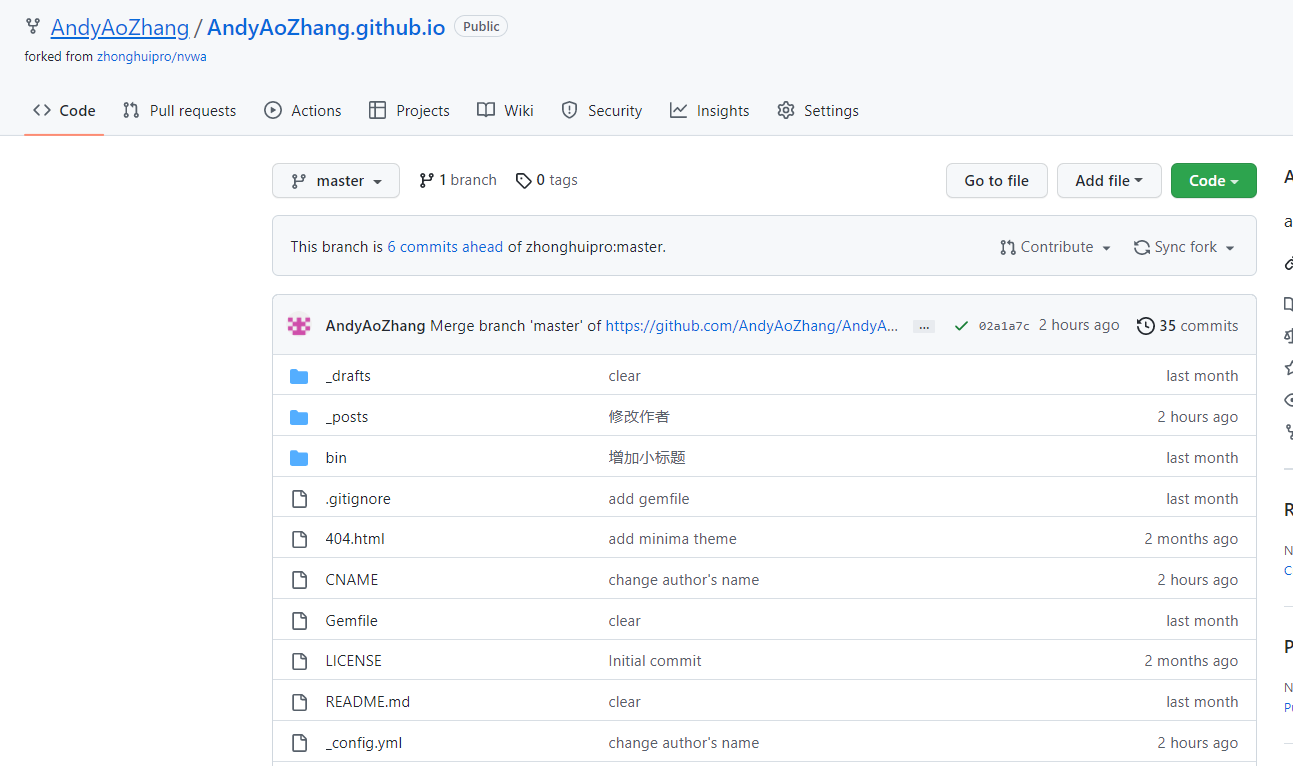Open the '增加小标题' commit message
Screen dimensions: 1293x766
pos(647,458)
